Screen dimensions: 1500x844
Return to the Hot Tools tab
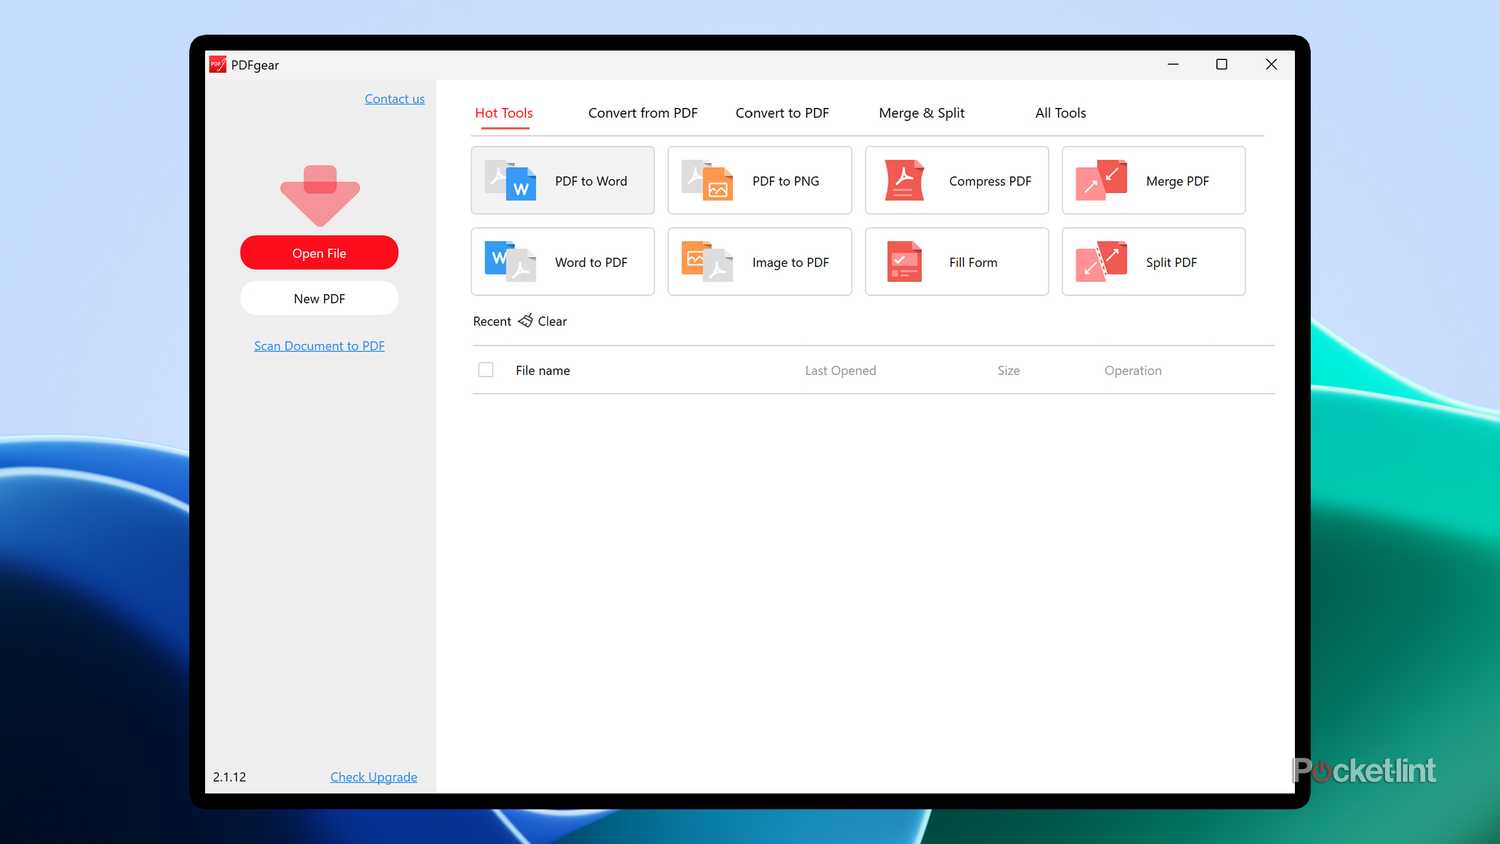point(503,113)
